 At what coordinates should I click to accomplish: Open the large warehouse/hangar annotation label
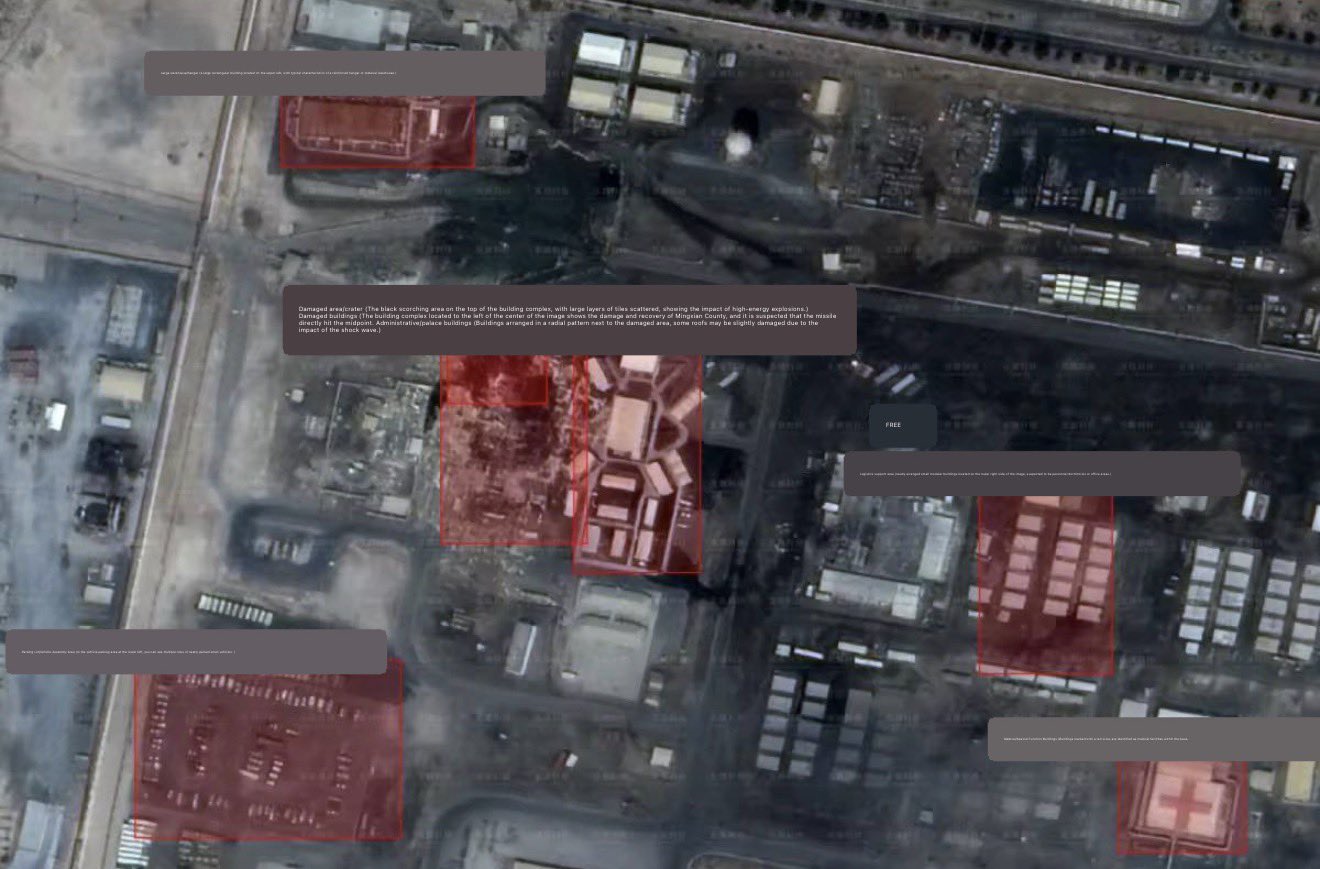pos(344,73)
